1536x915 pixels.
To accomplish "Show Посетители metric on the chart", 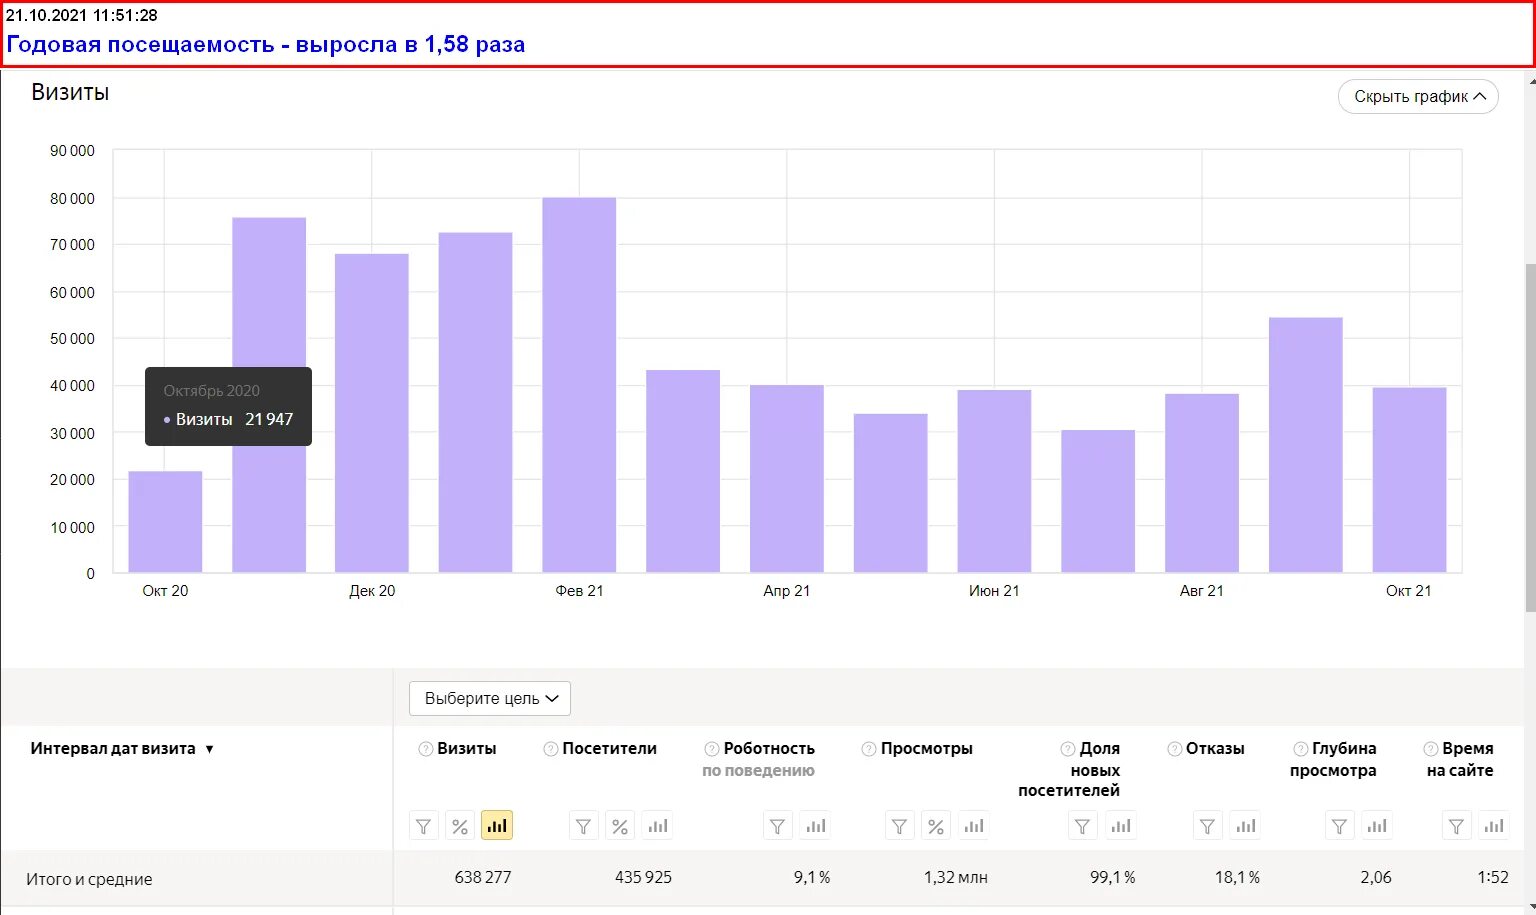I will point(657,826).
